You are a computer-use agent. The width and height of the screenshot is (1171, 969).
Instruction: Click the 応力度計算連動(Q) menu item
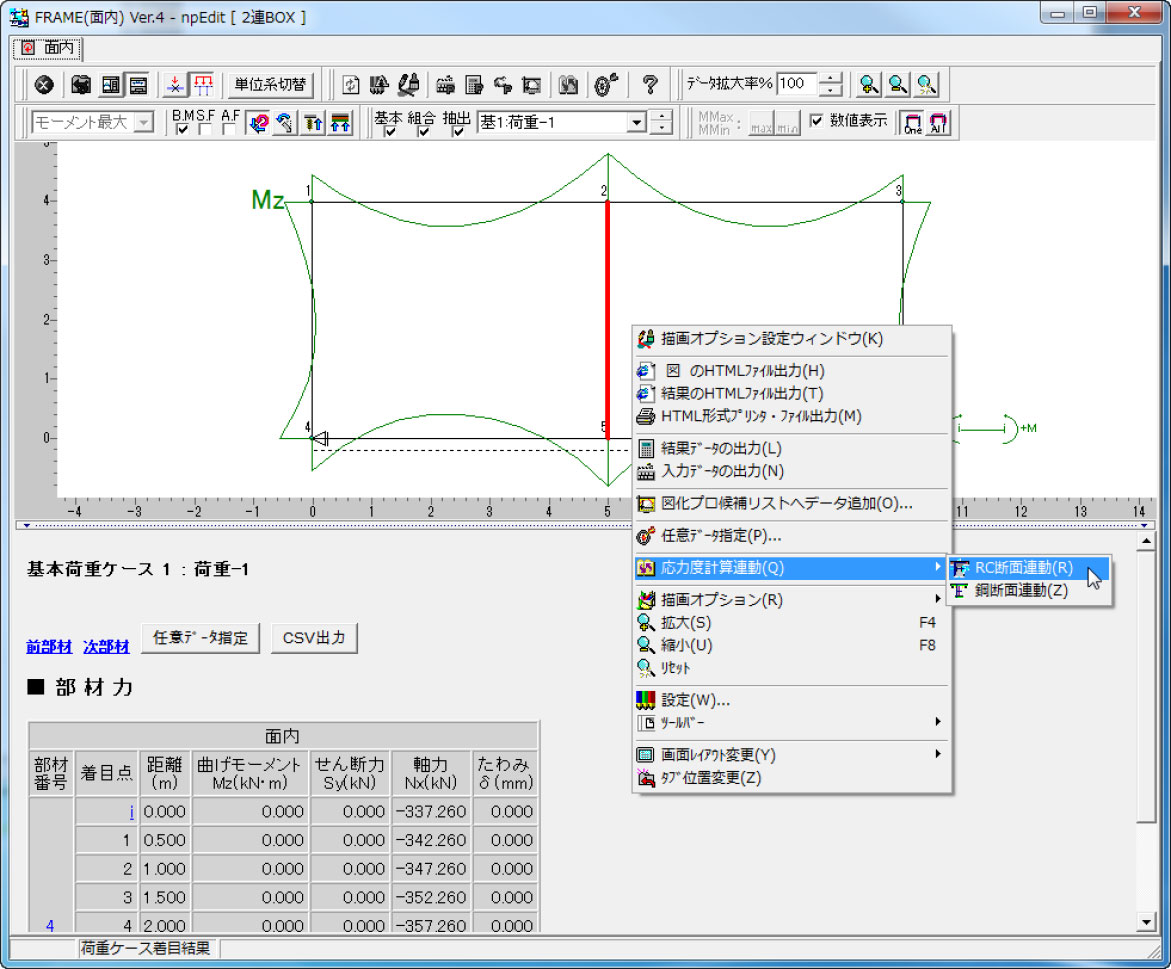[x=792, y=567]
